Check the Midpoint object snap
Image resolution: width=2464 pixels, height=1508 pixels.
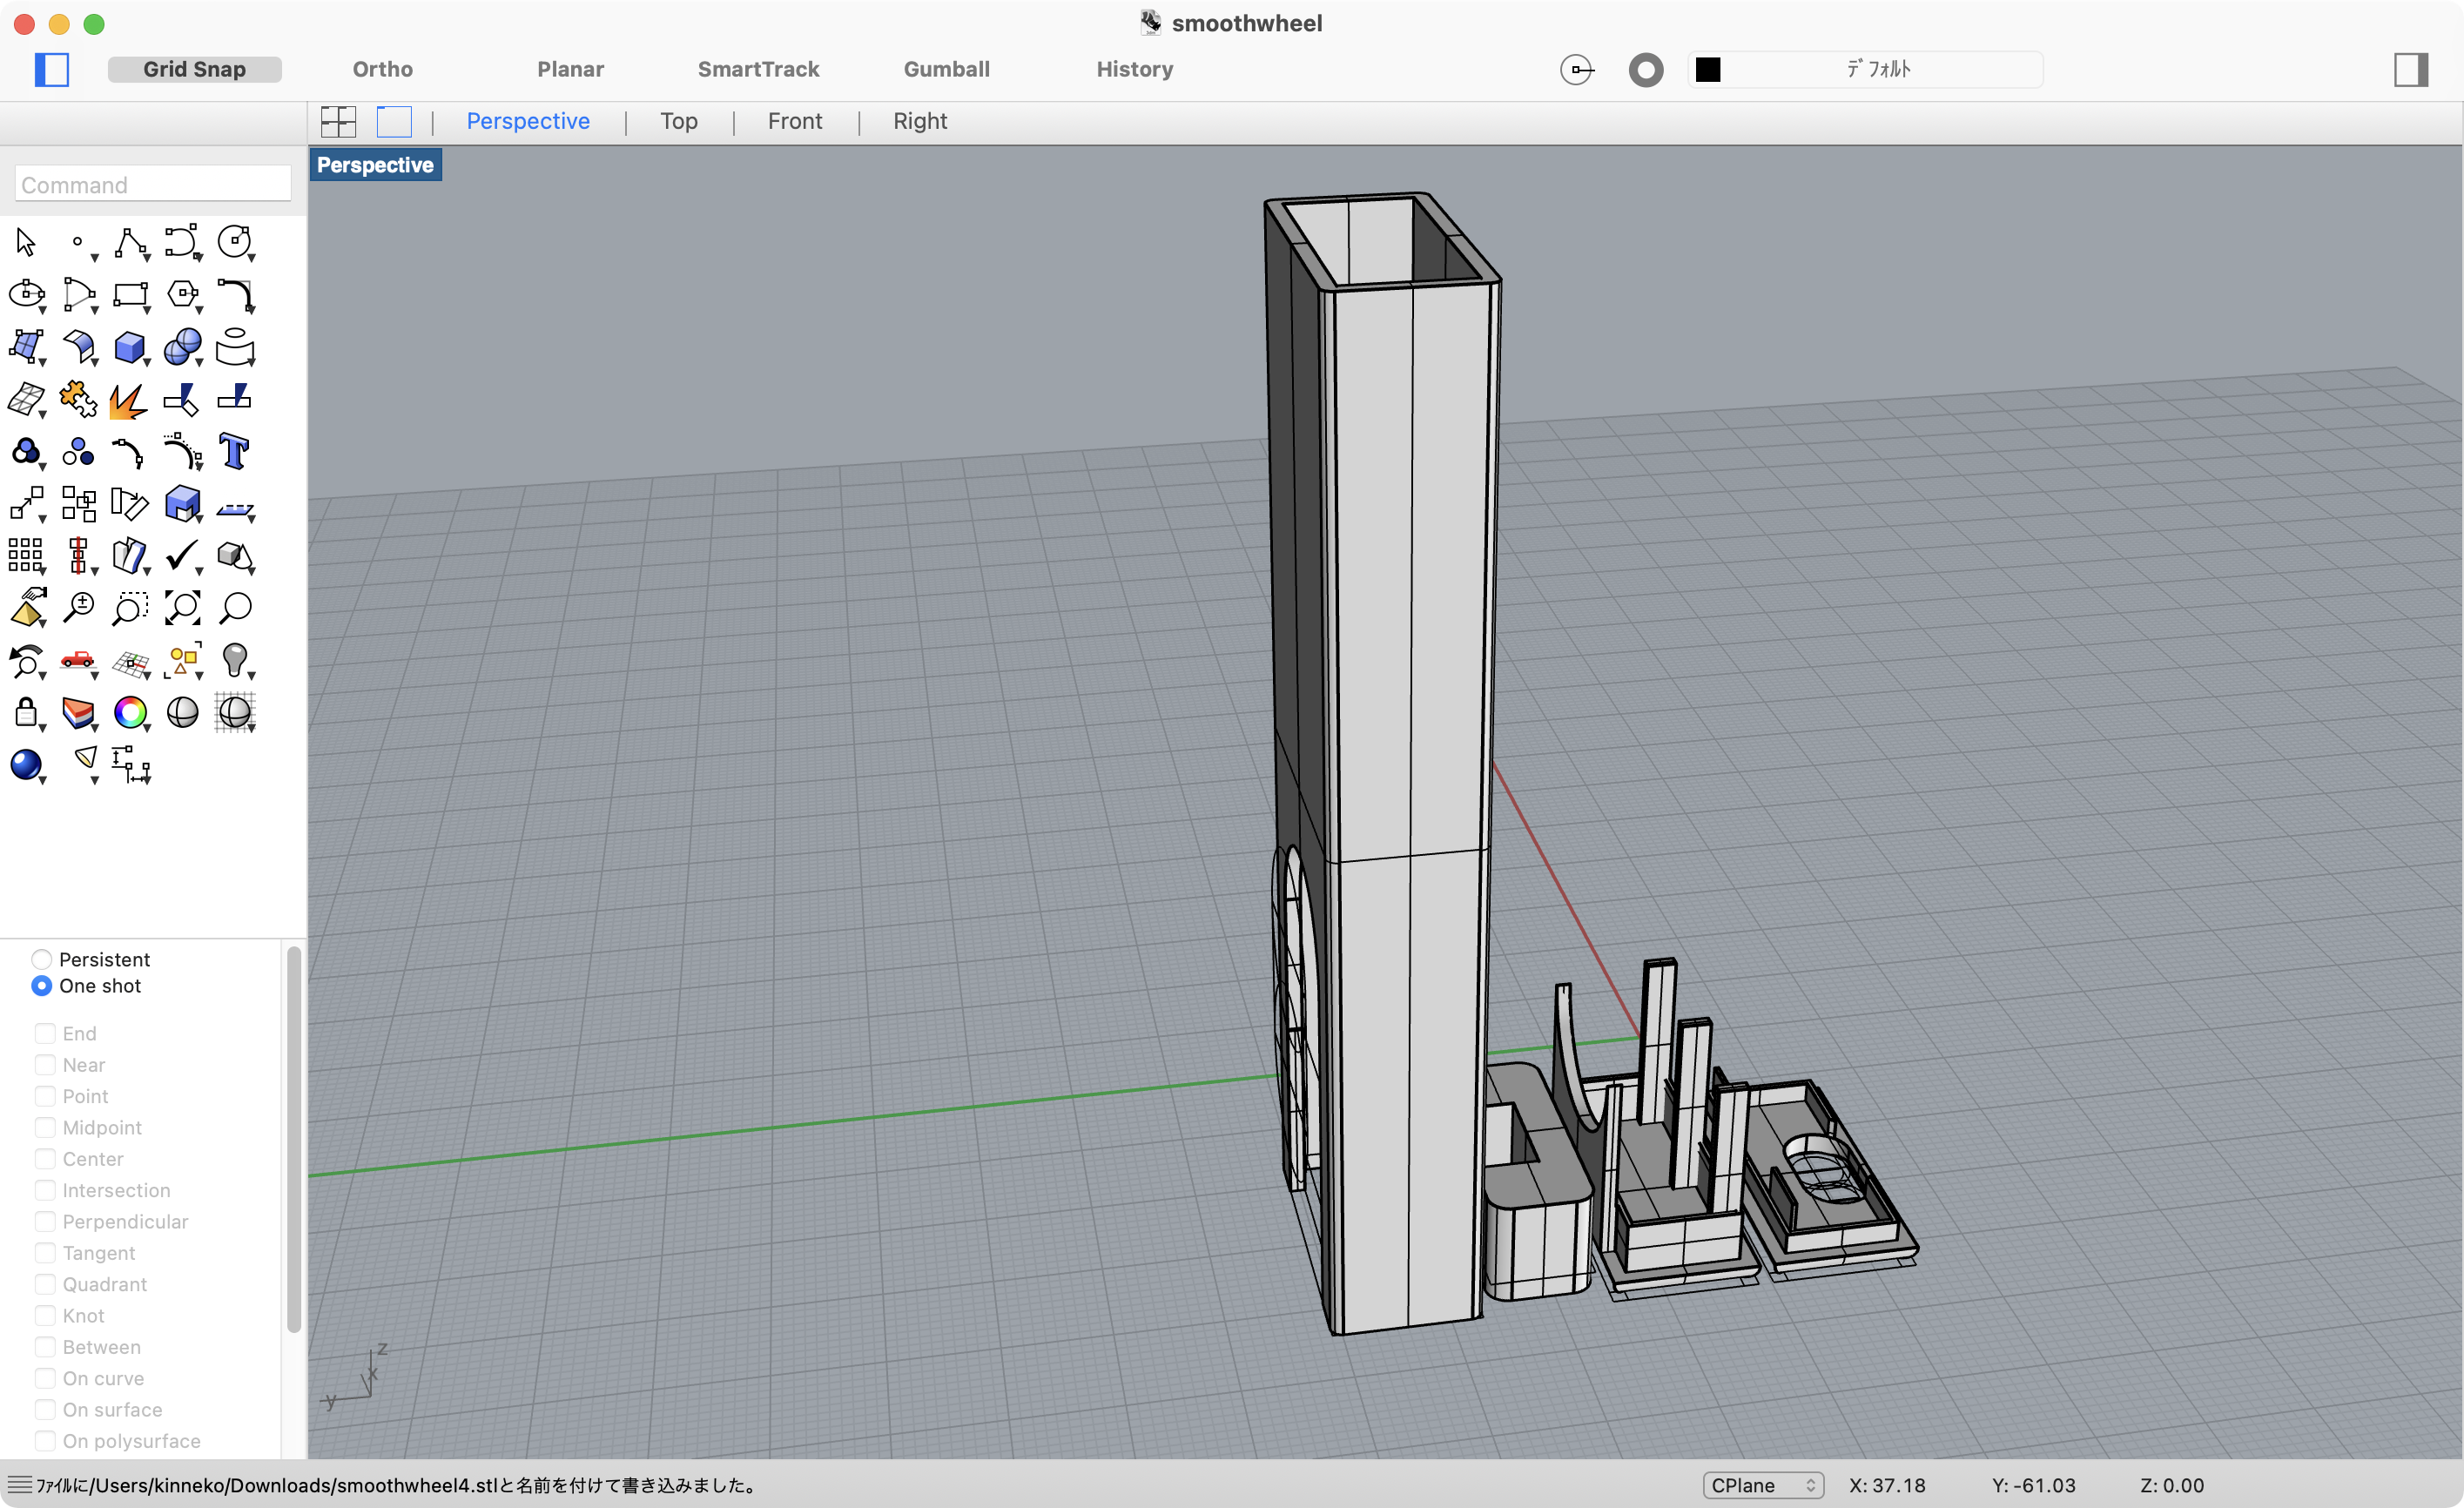pyautogui.click(x=45, y=1127)
